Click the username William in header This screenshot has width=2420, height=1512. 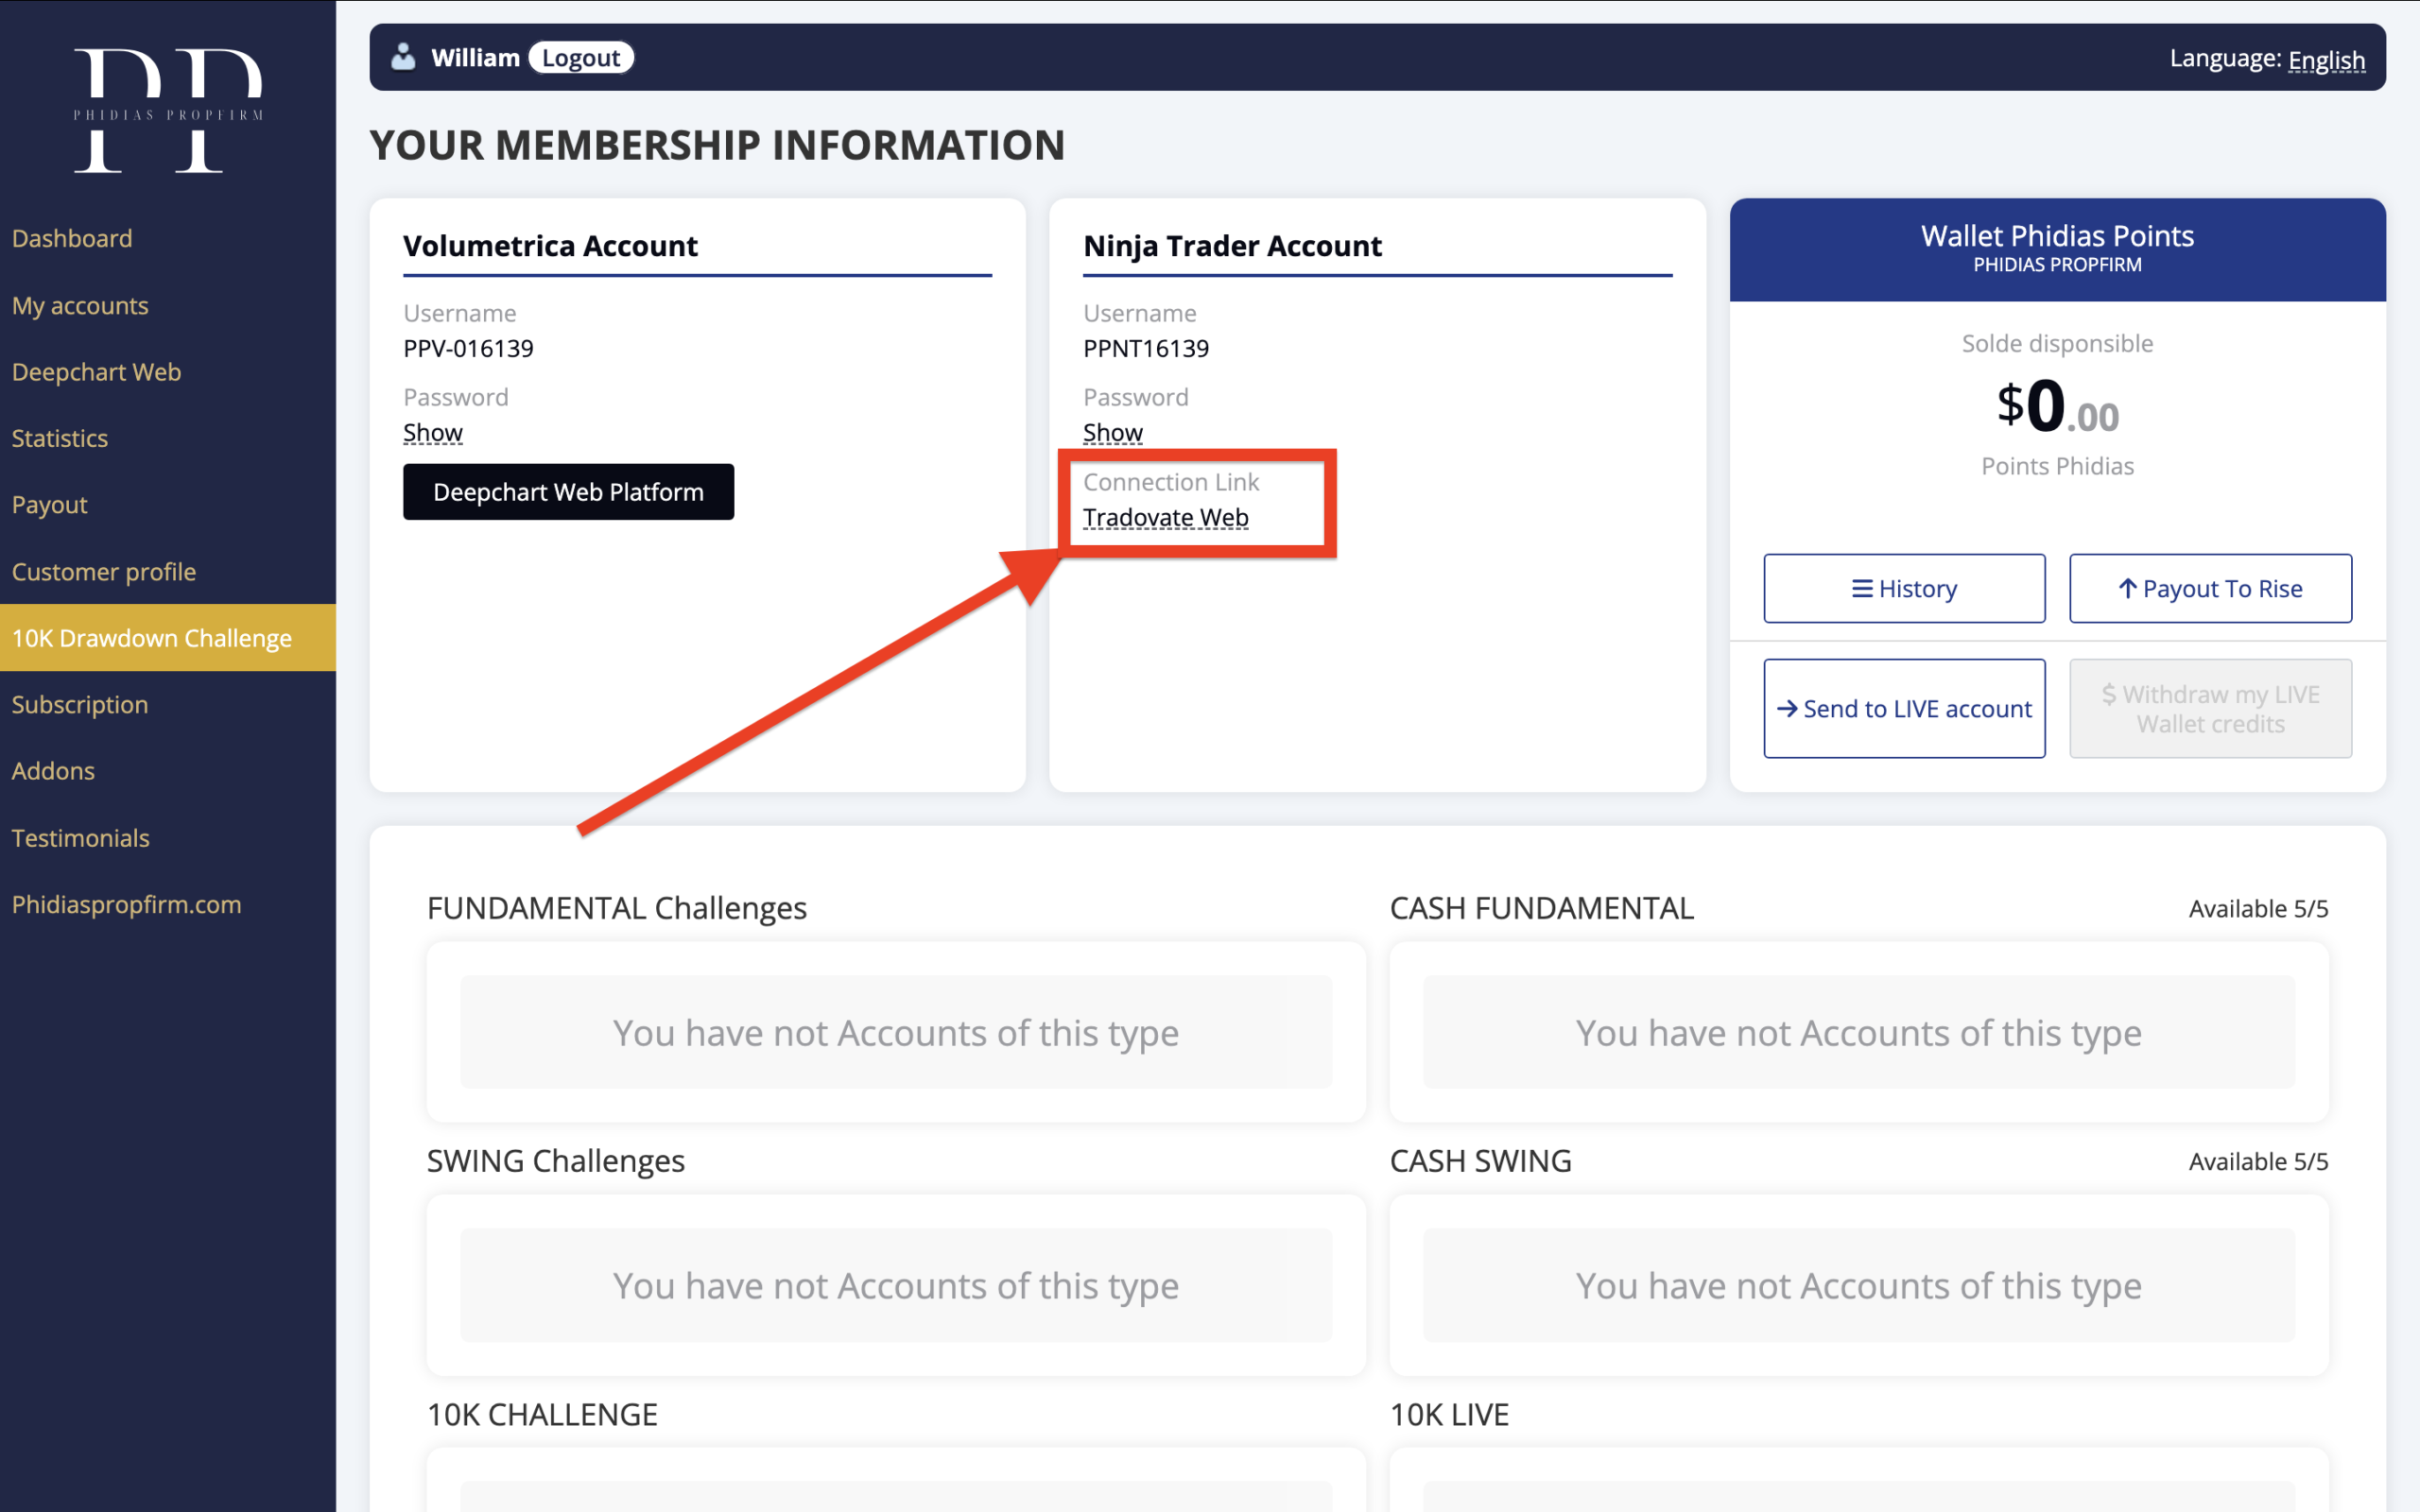click(475, 58)
